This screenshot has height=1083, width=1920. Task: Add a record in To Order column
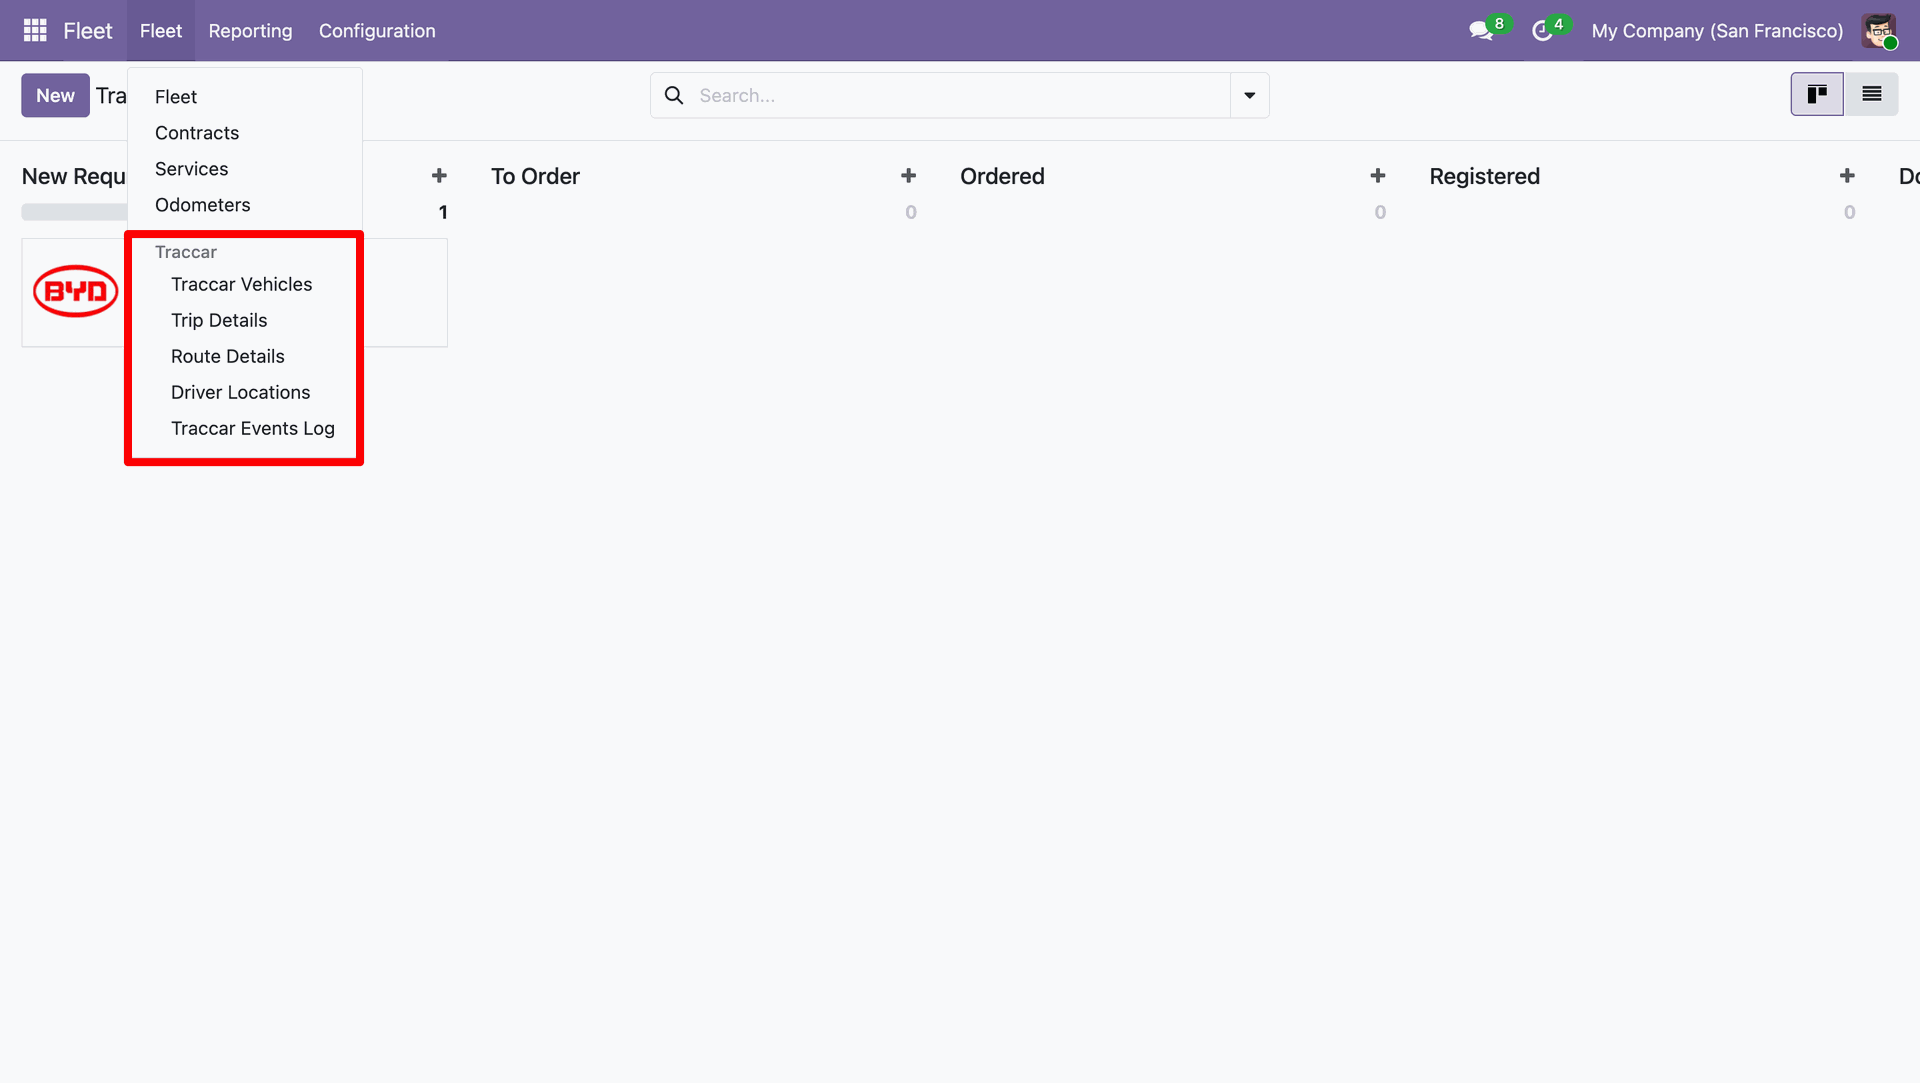[x=908, y=176]
